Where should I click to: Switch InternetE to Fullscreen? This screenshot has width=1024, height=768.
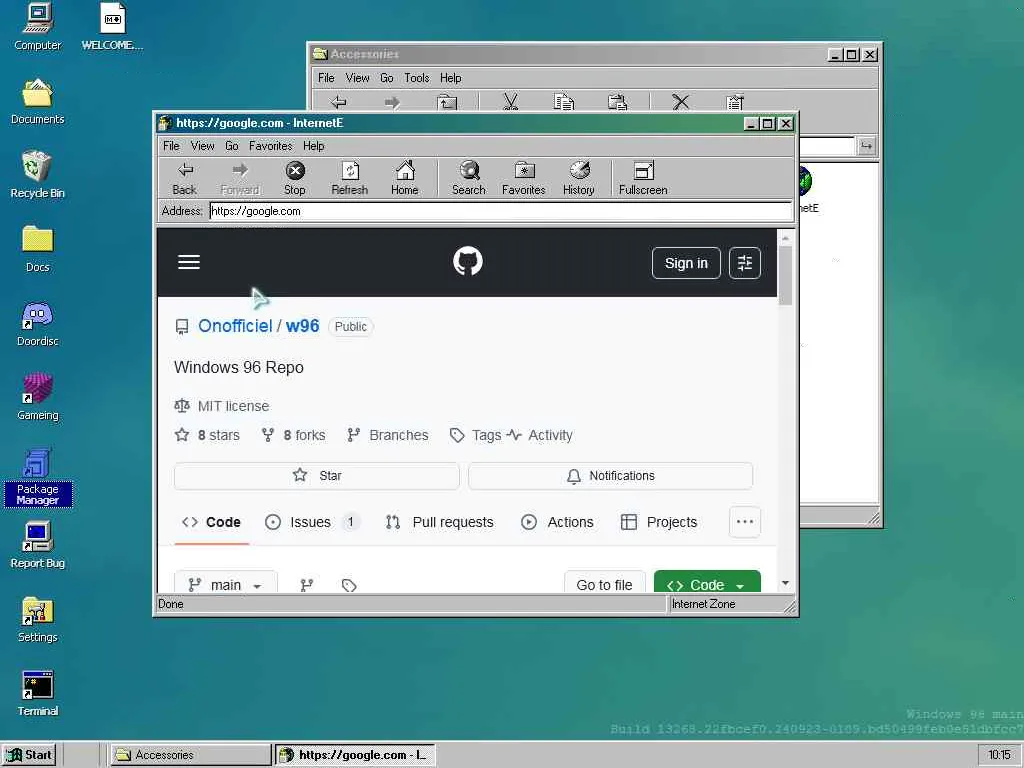coord(643,178)
